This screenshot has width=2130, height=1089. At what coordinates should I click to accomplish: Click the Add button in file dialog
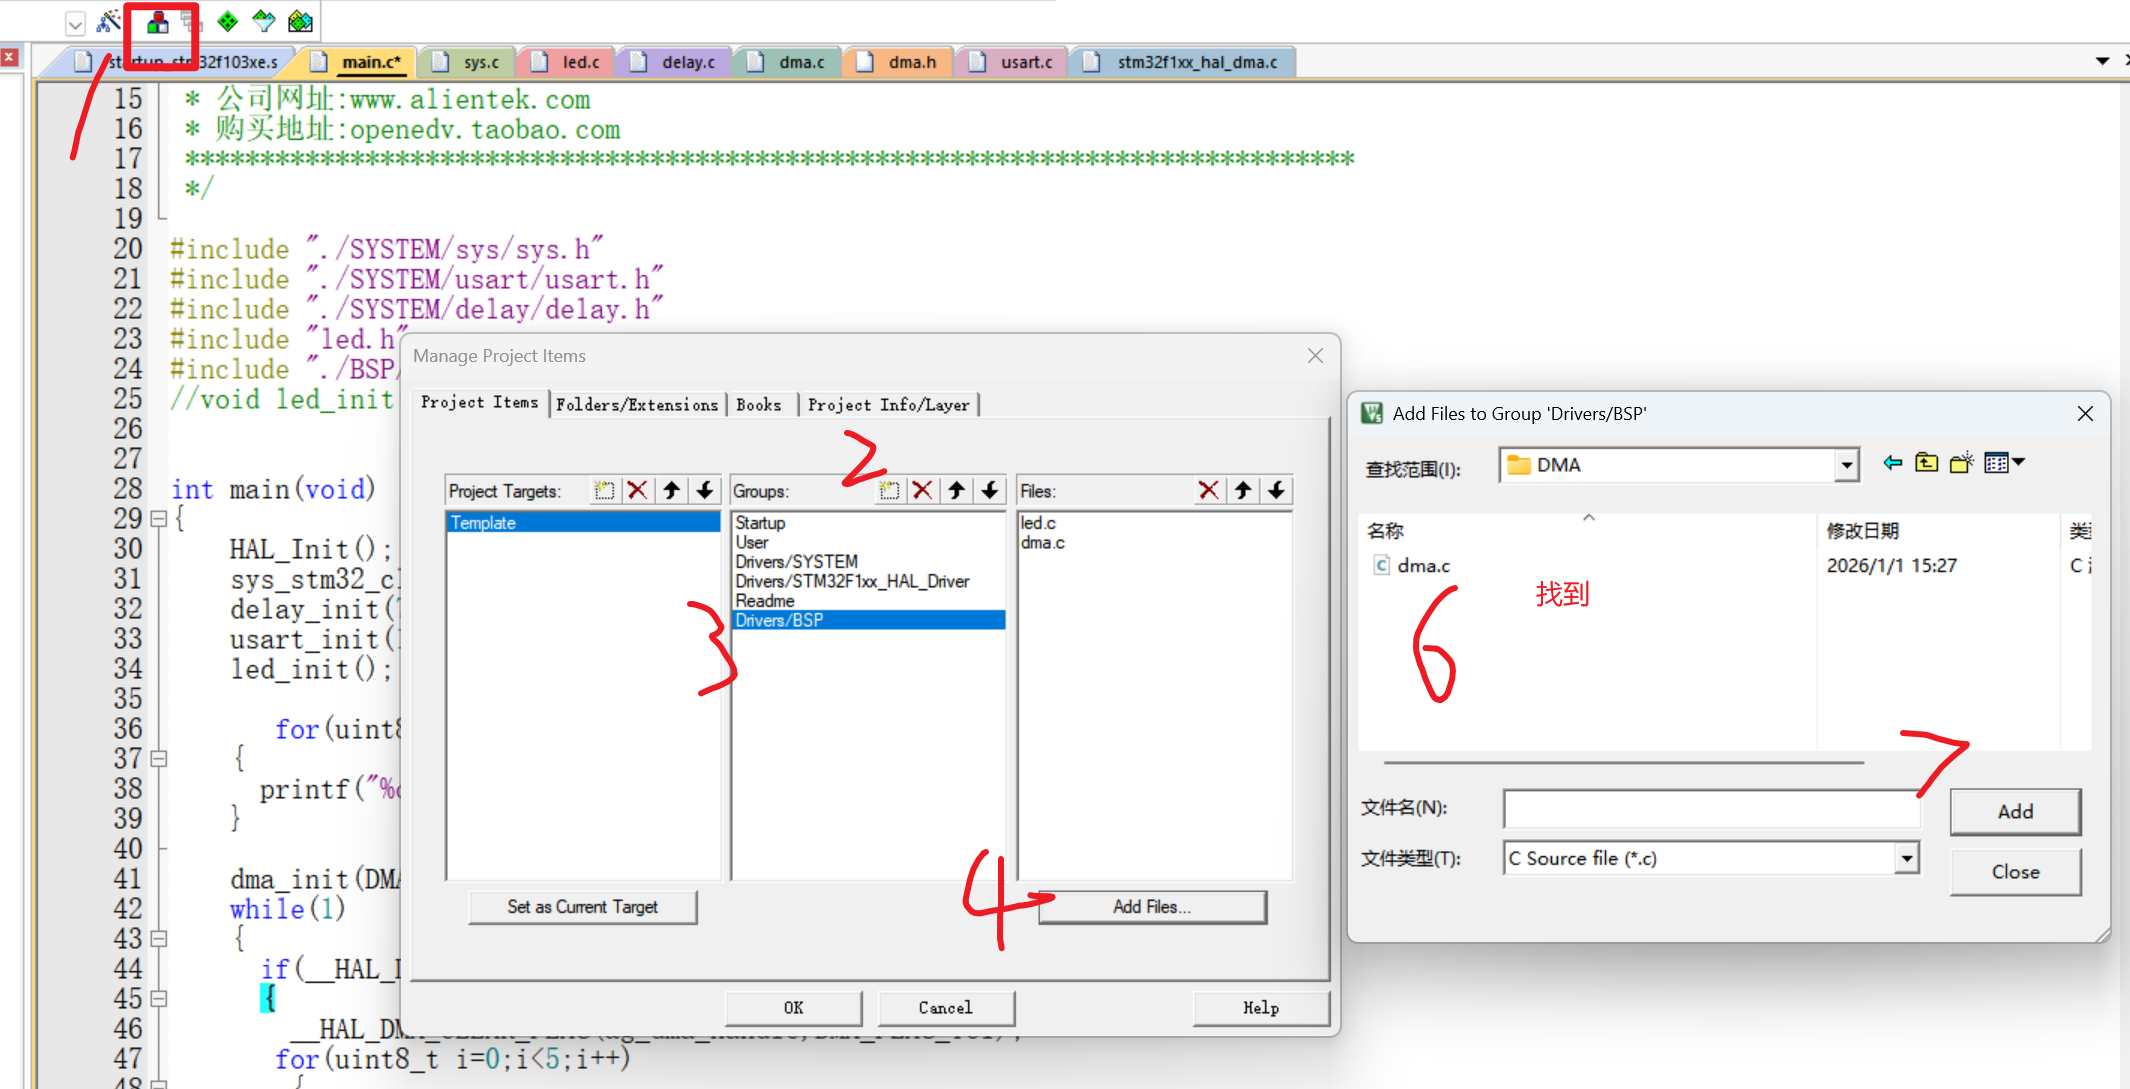2014,811
